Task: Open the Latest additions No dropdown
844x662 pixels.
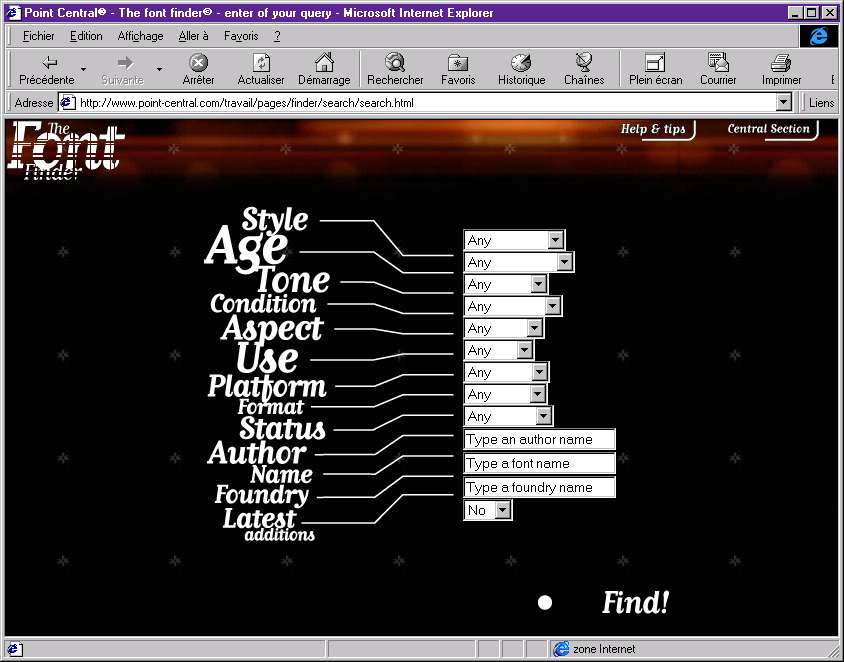Action: coord(488,510)
